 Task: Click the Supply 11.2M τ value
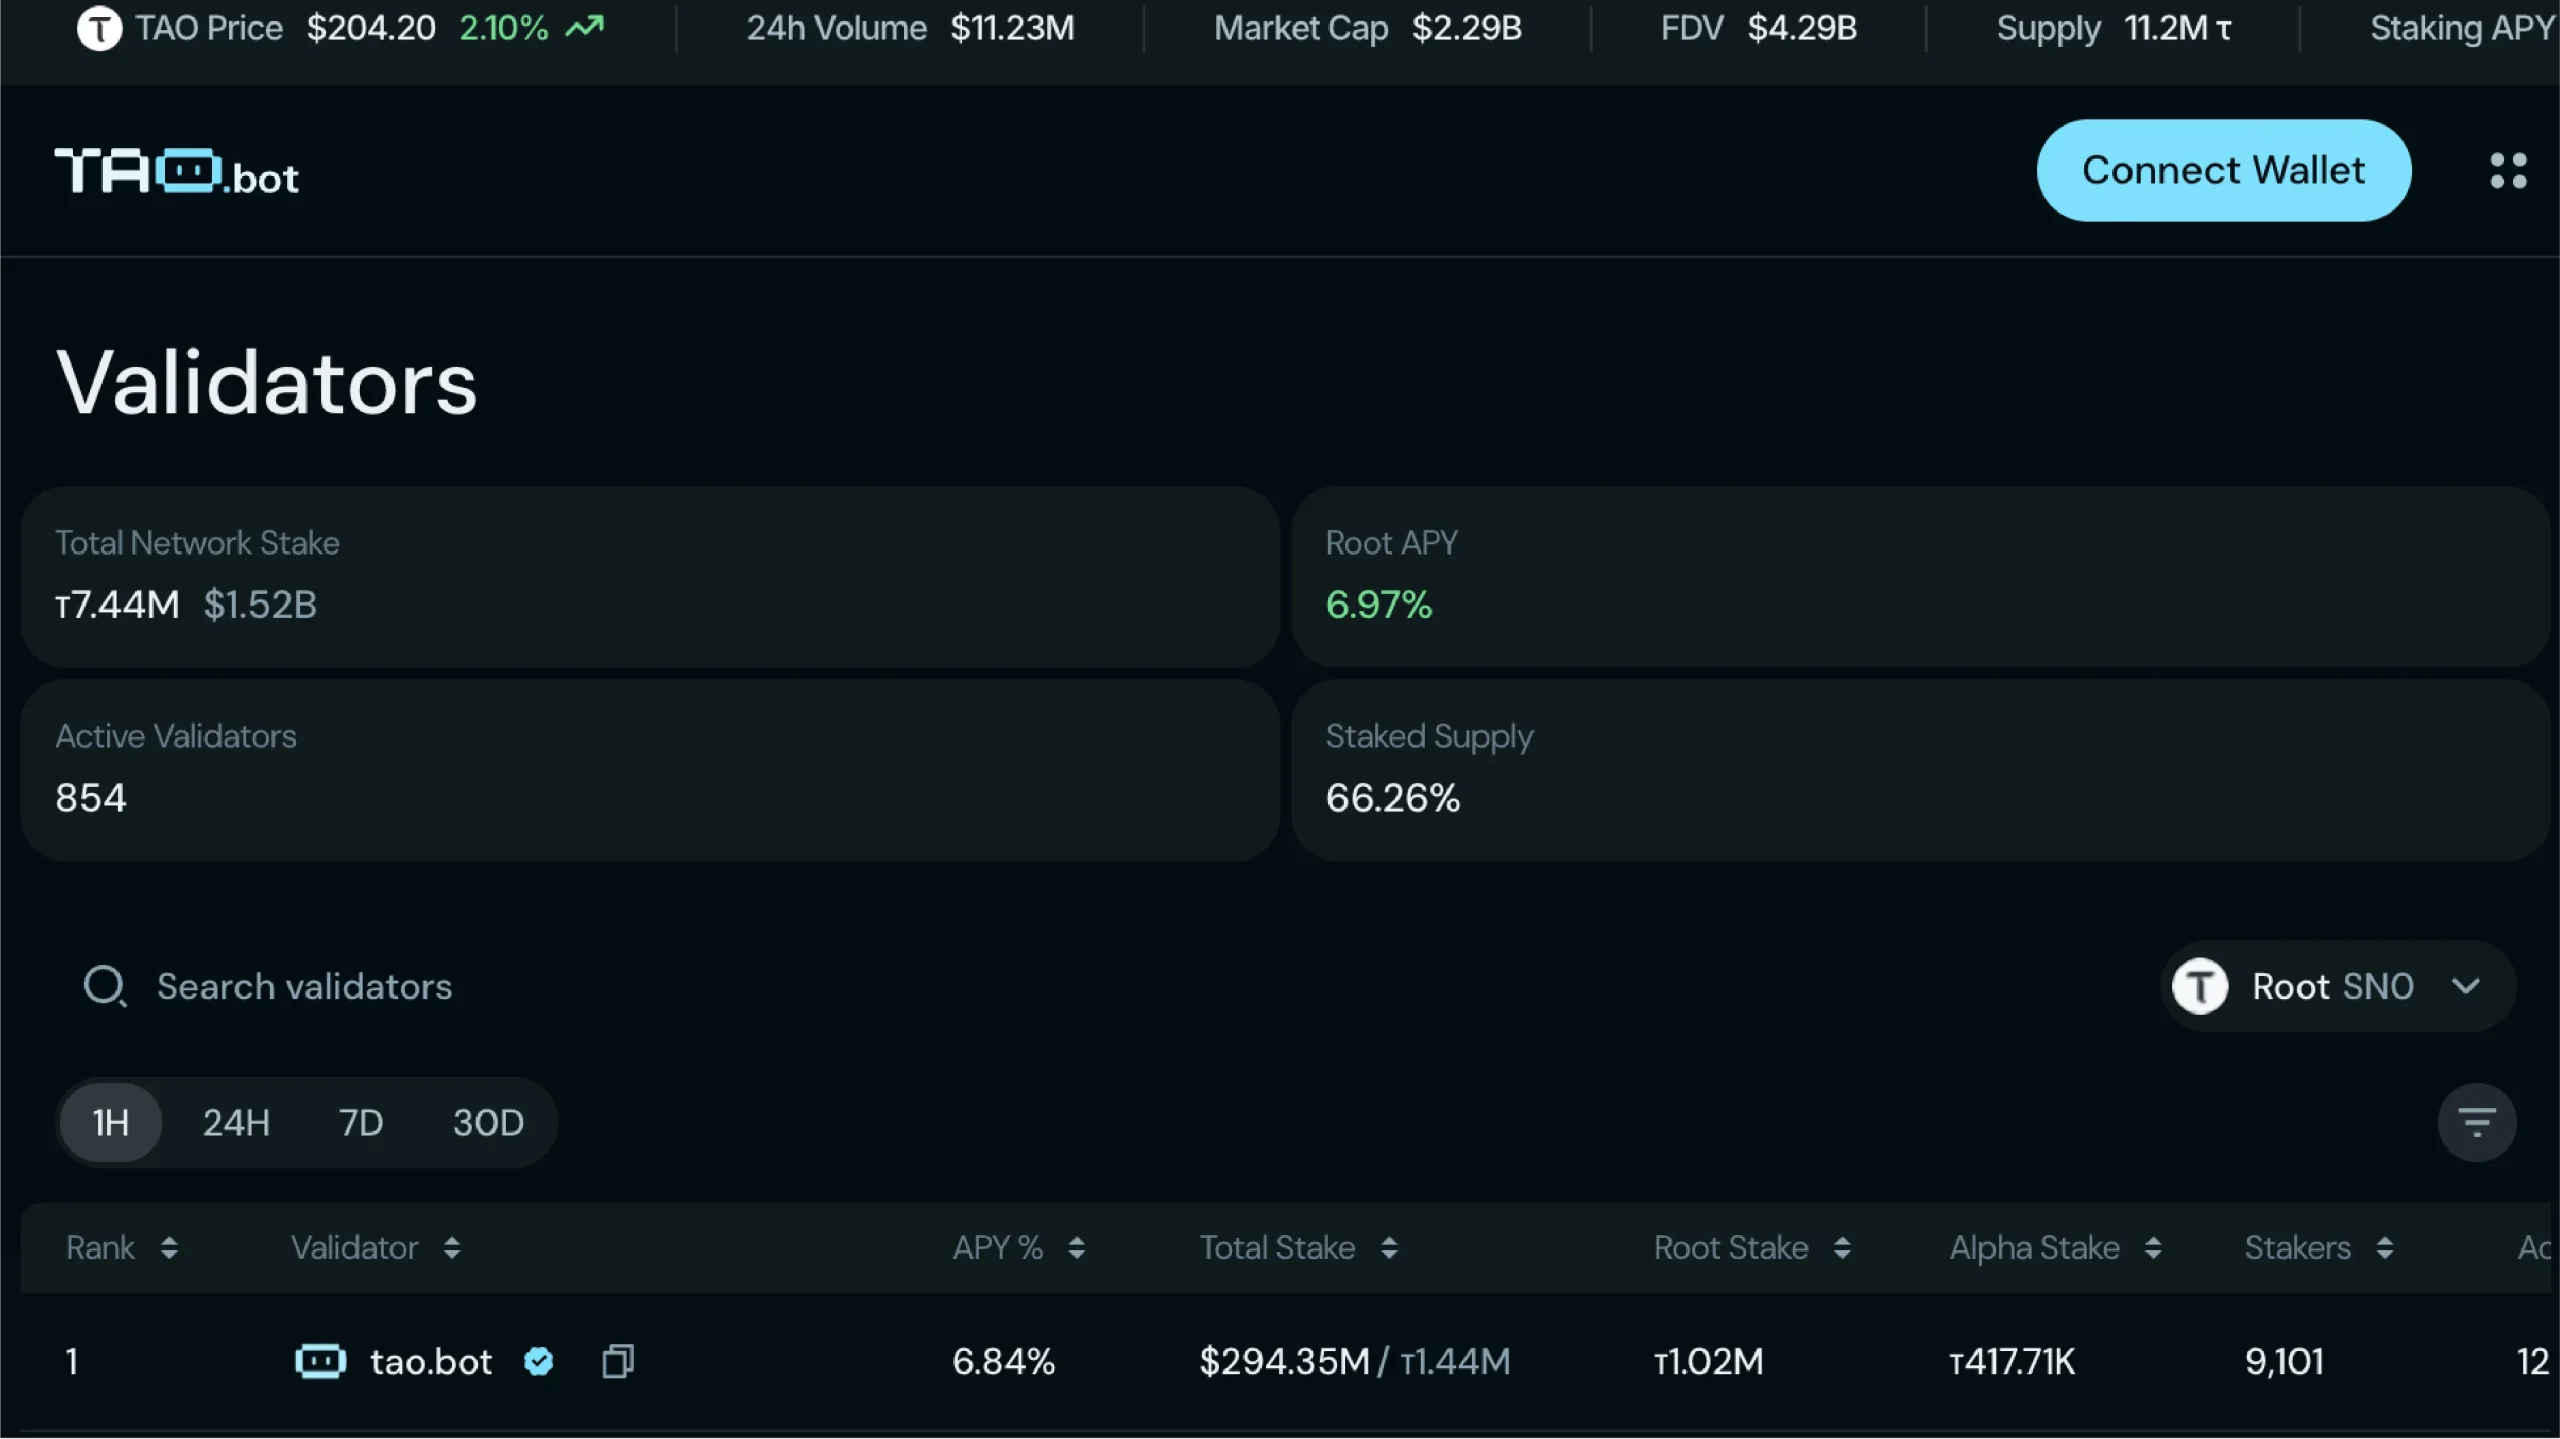pyautogui.click(x=2178, y=28)
